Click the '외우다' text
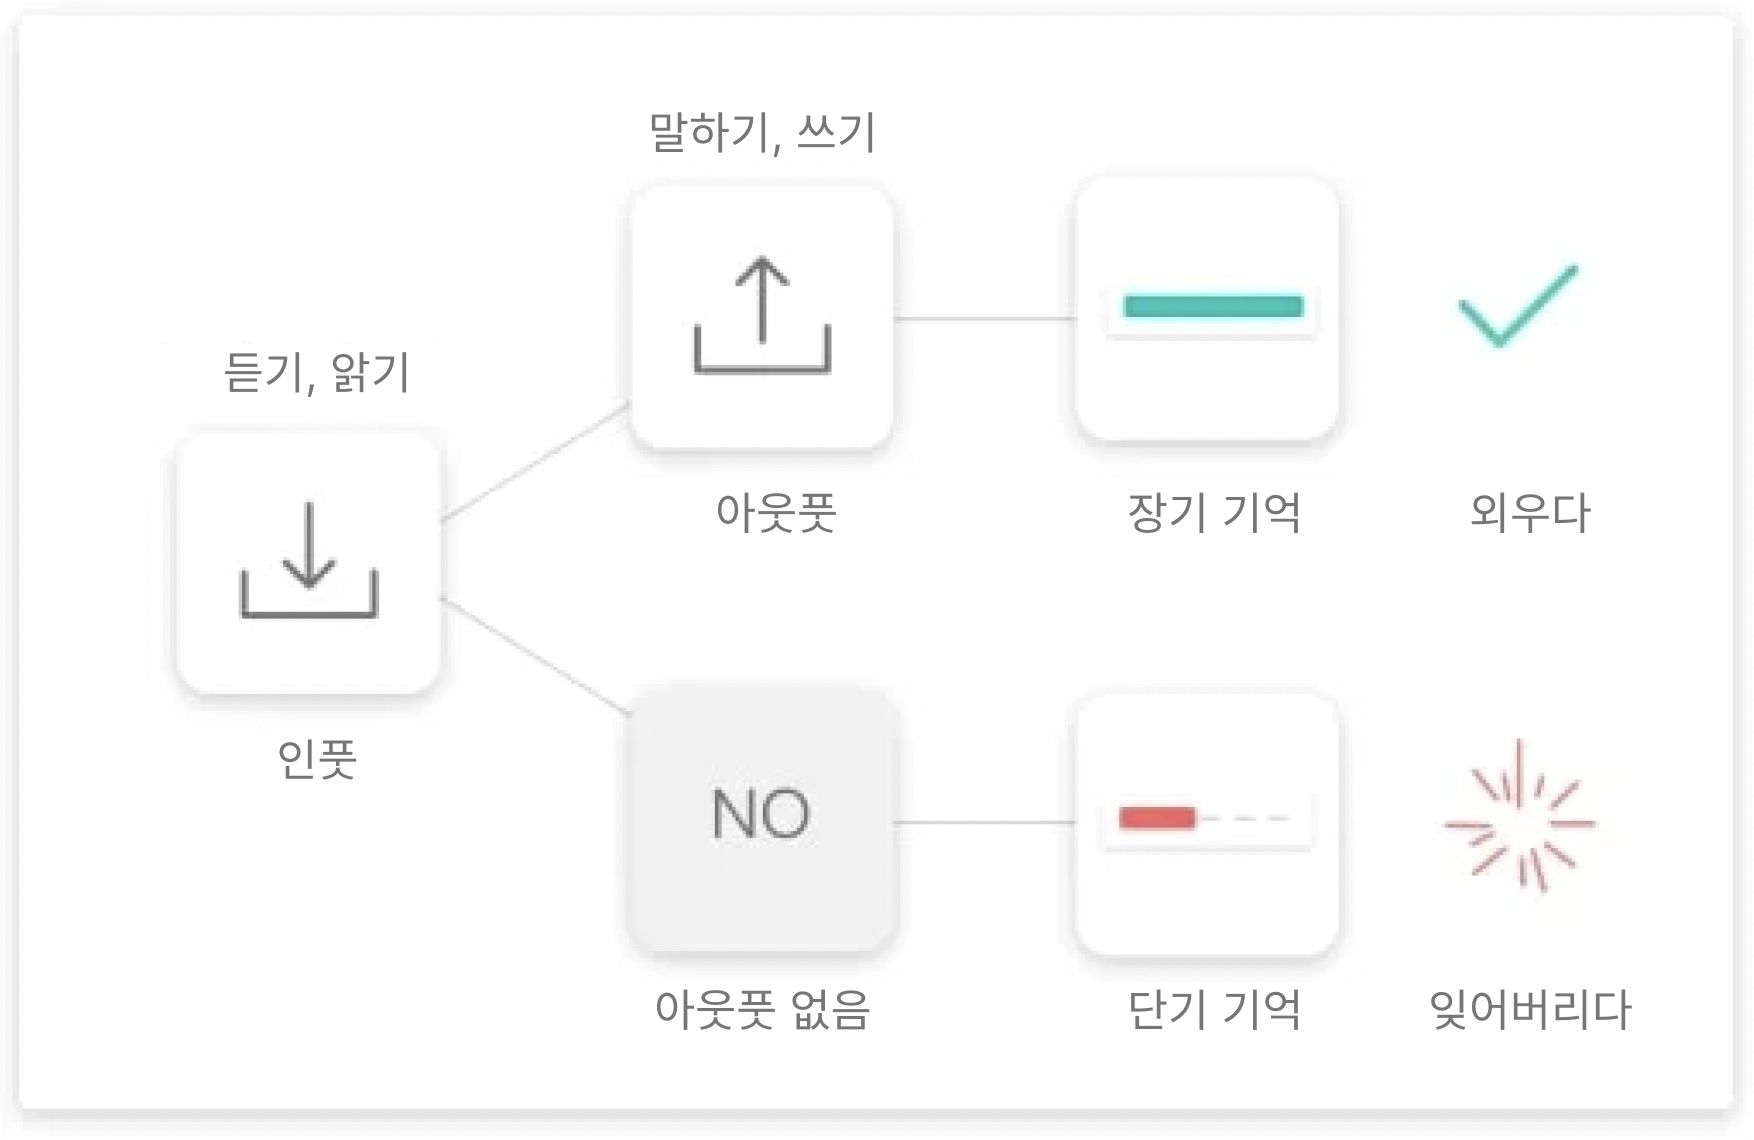This screenshot has width=1754, height=1140. coord(1529,512)
